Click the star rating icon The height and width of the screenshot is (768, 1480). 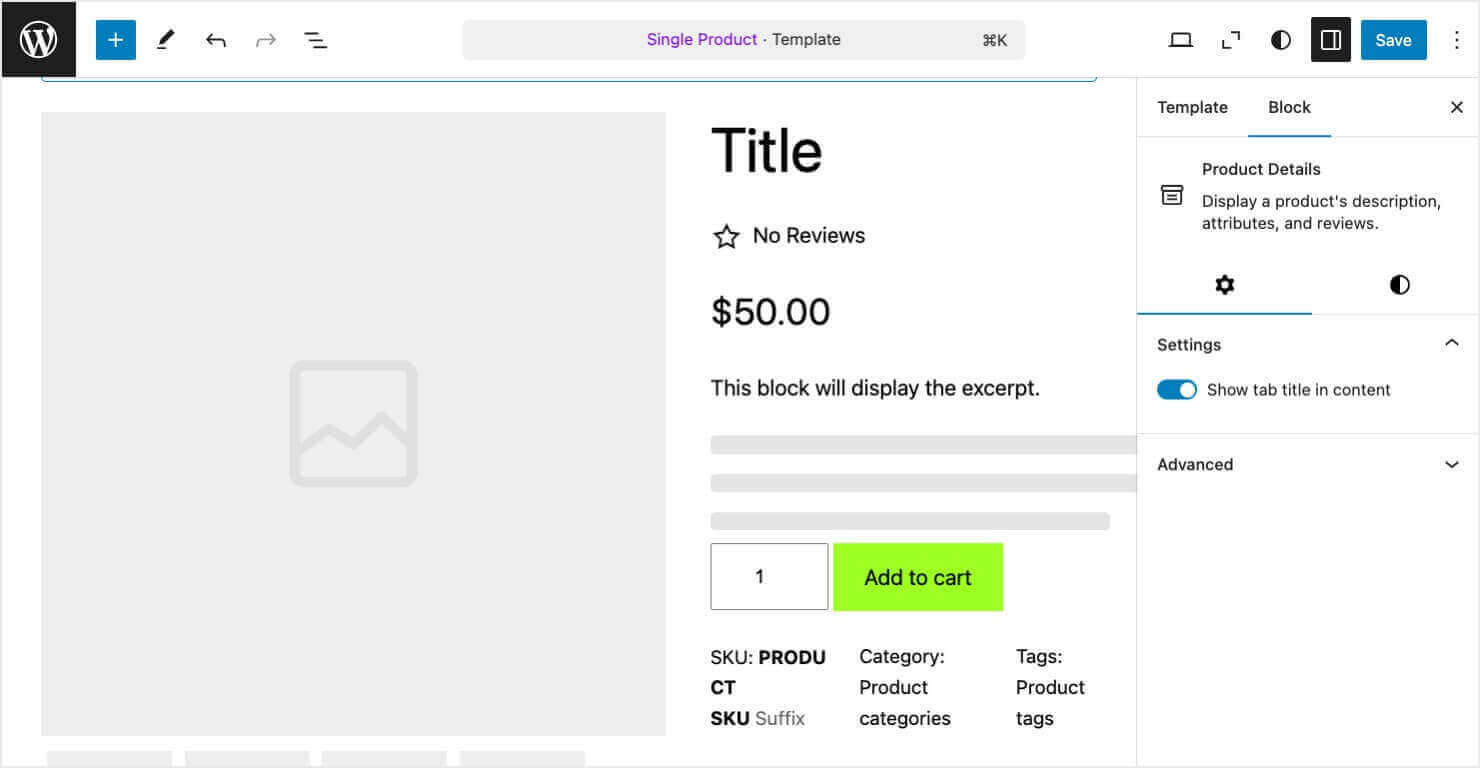point(726,236)
